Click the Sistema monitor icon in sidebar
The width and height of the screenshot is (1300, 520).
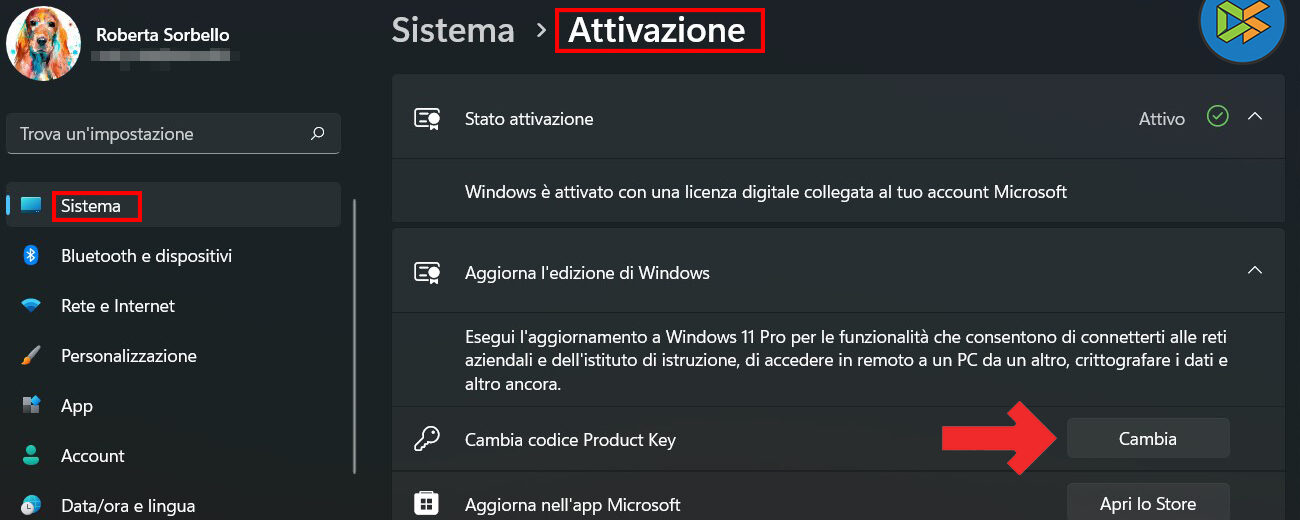click(x=31, y=205)
